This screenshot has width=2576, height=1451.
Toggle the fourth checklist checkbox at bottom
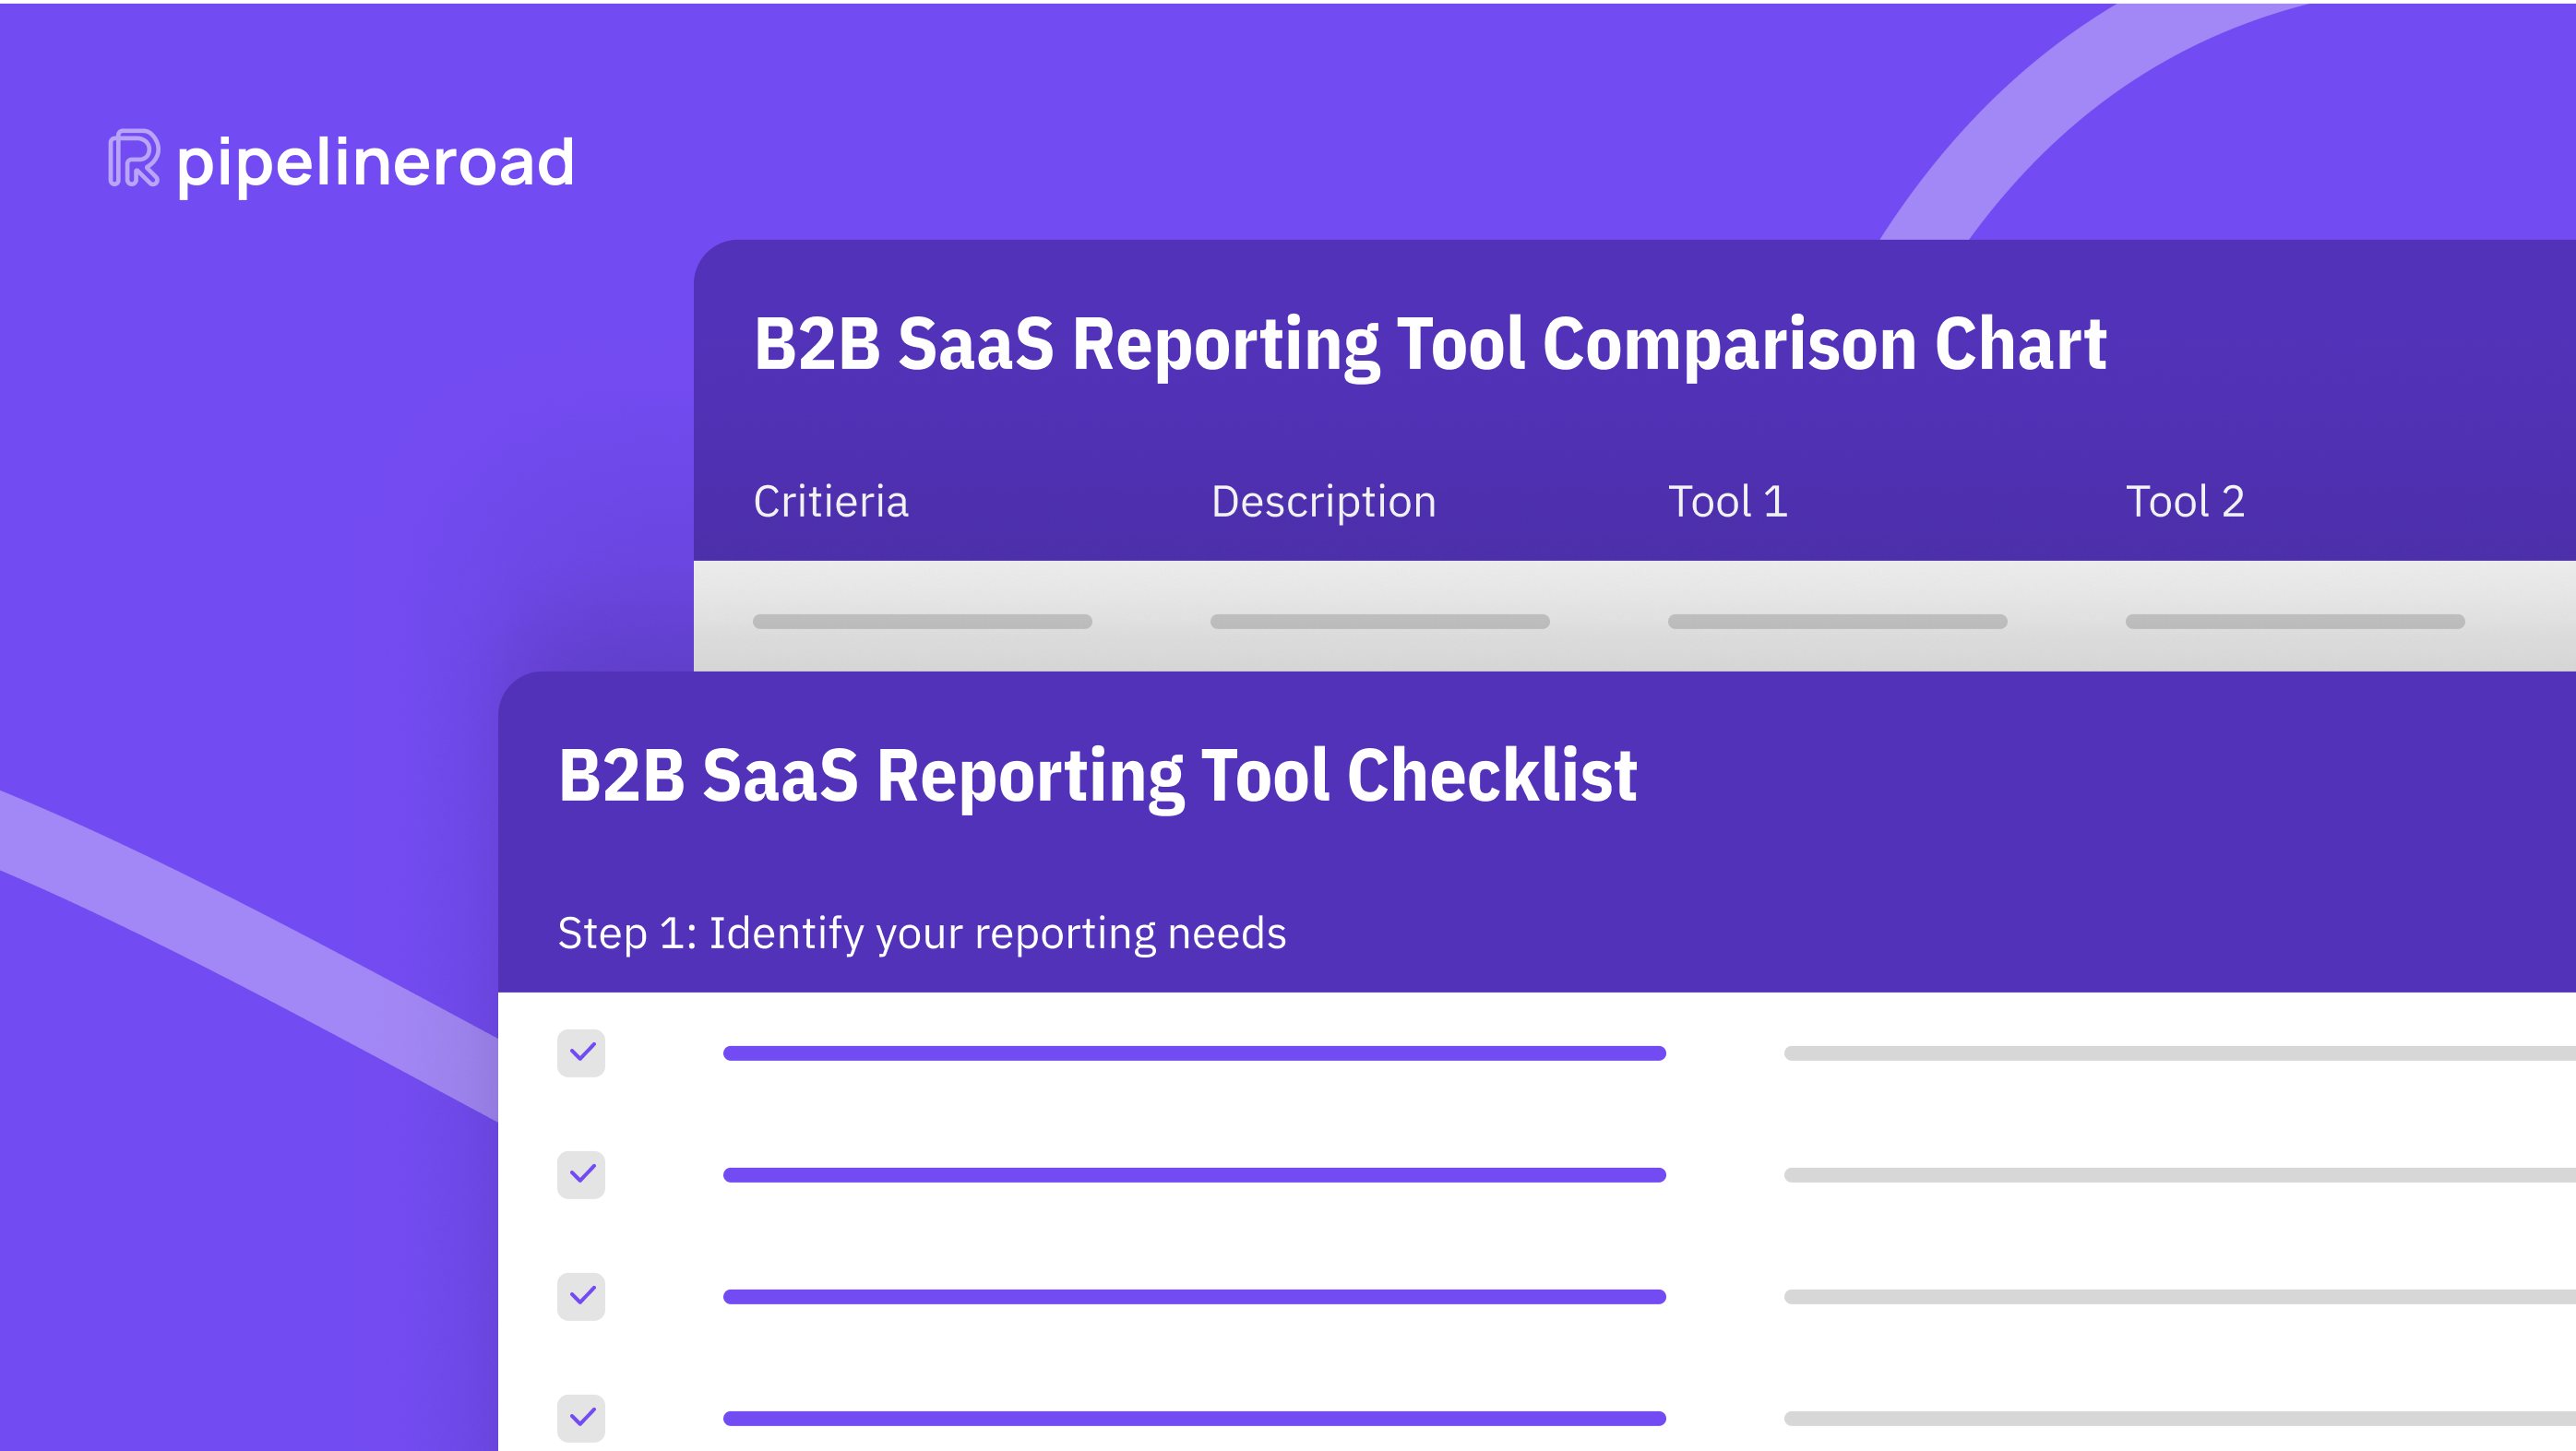pos(581,1417)
